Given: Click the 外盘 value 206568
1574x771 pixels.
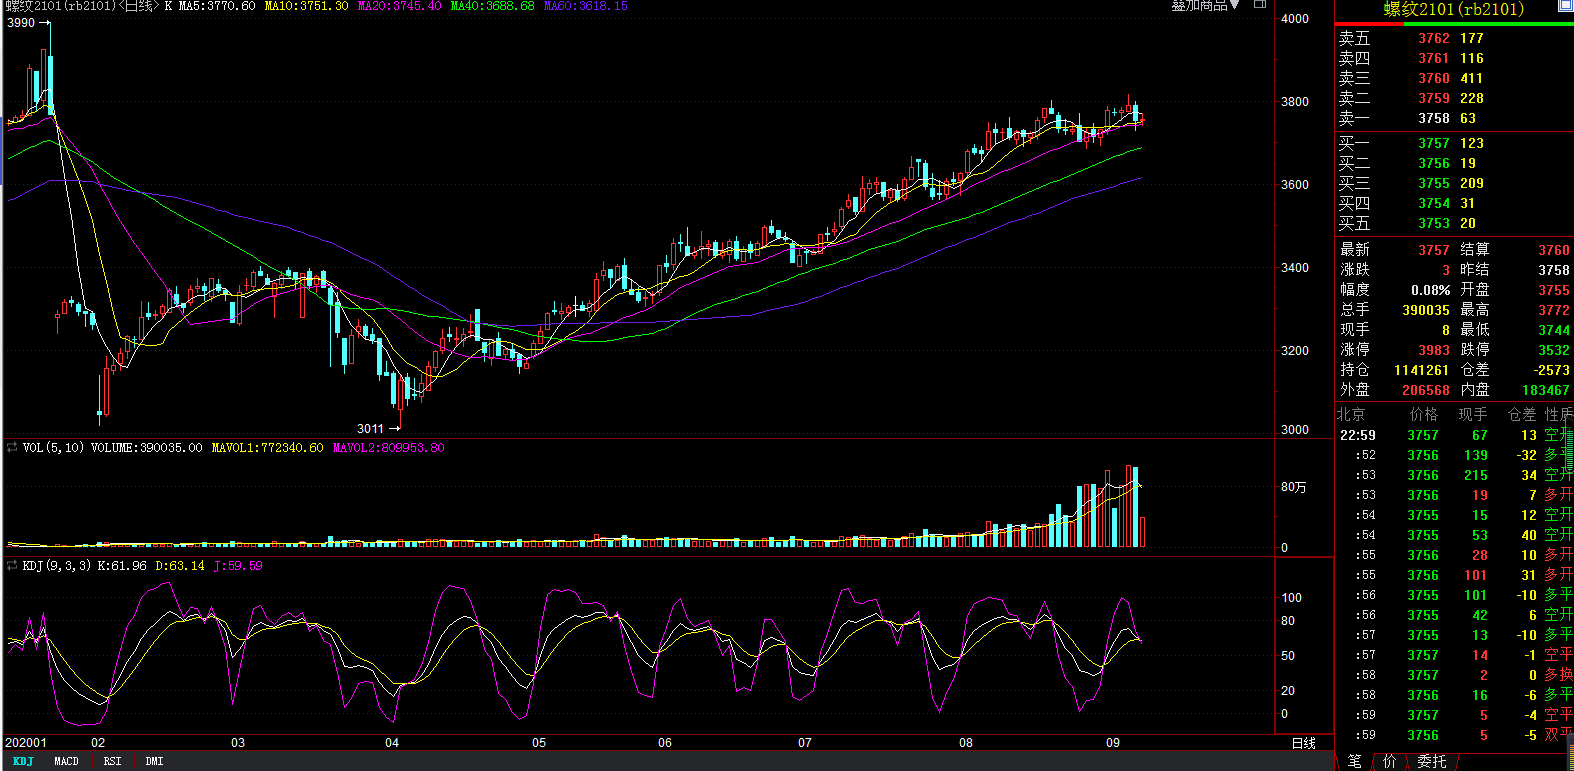Looking at the screenshot, I should pyautogui.click(x=1426, y=390).
